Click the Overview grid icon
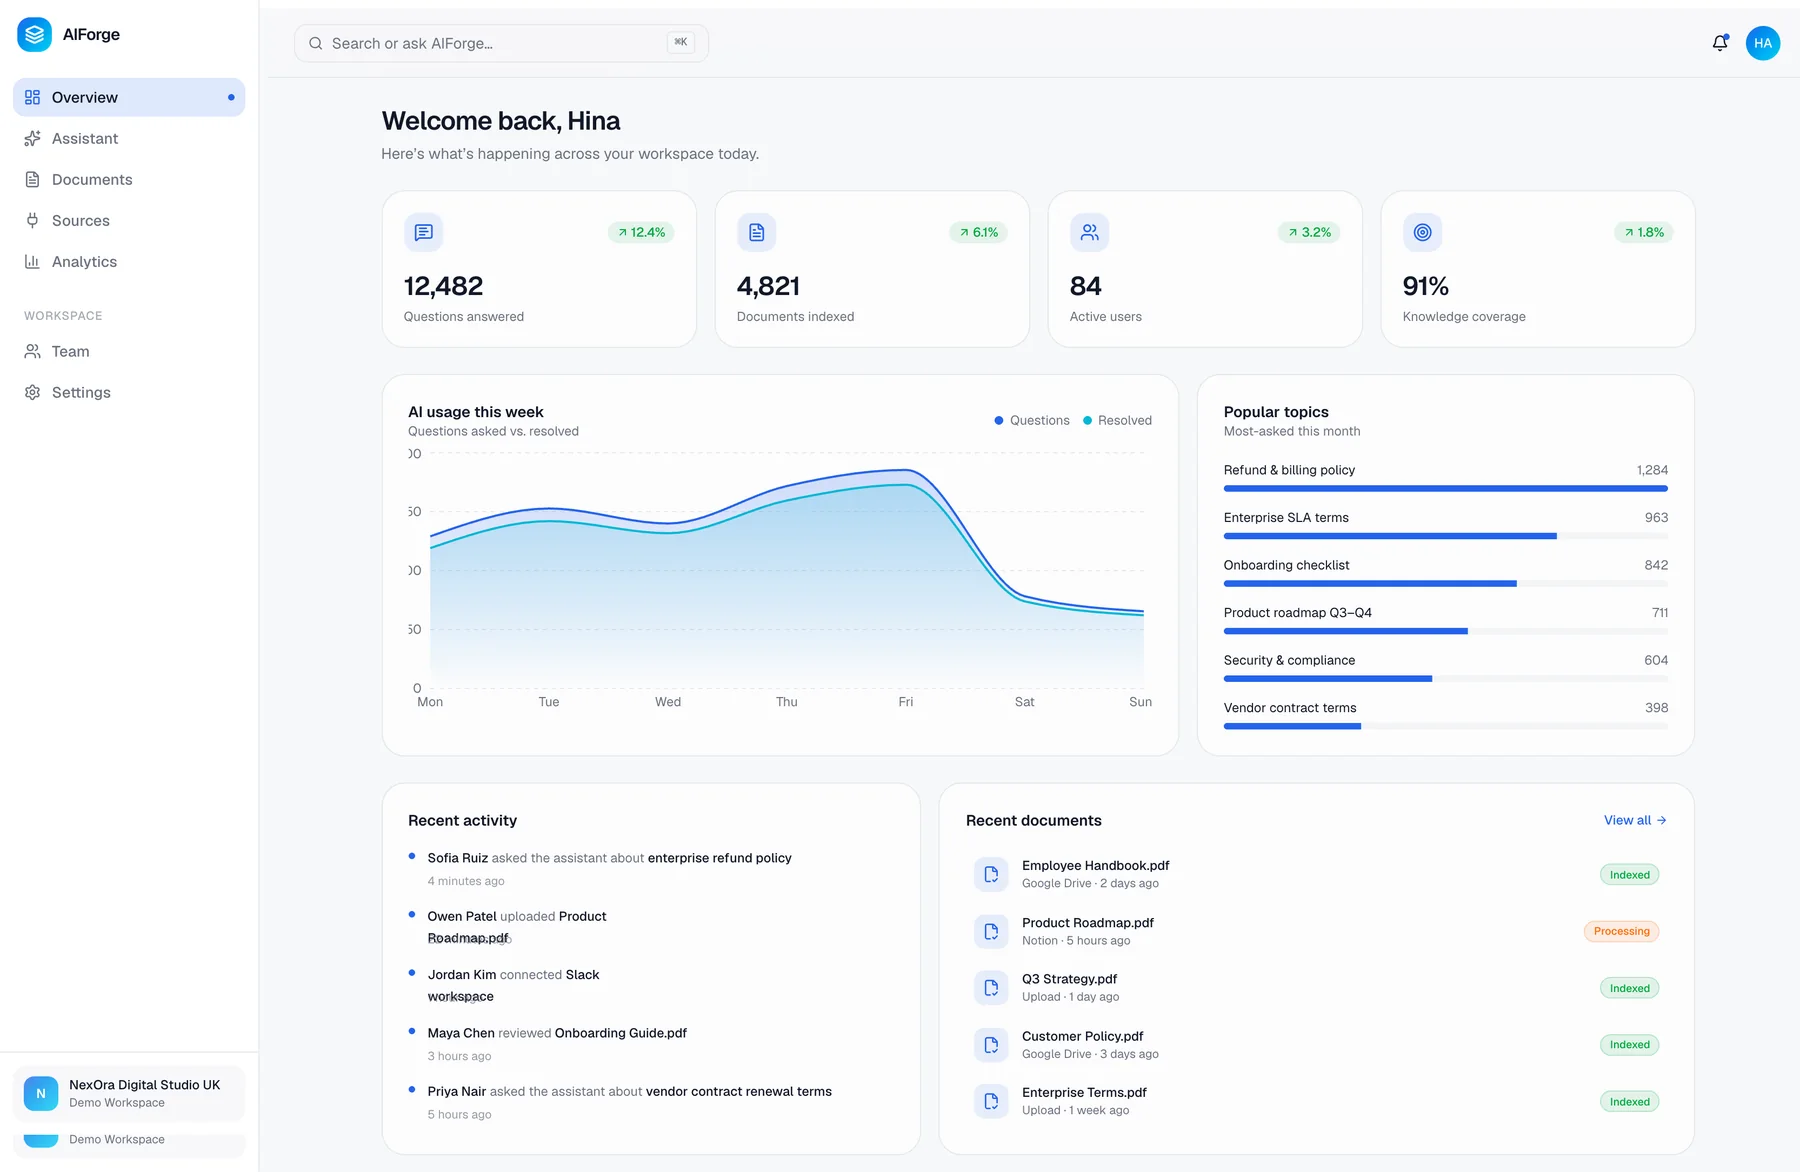1800x1172 pixels. (x=33, y=97)
